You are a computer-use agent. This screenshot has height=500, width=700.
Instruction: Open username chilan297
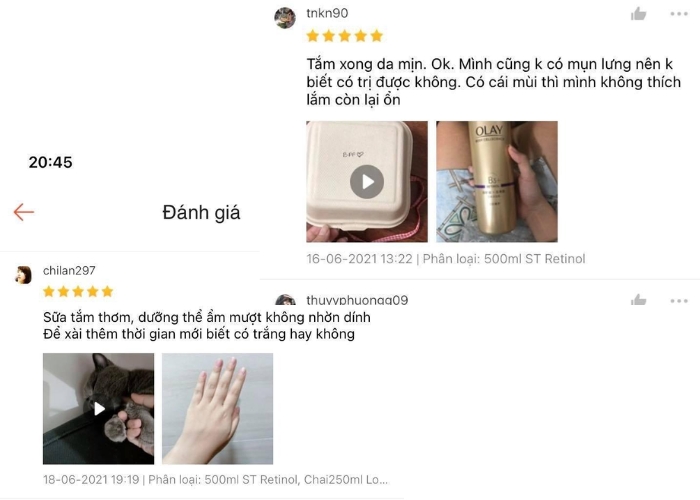69,271
